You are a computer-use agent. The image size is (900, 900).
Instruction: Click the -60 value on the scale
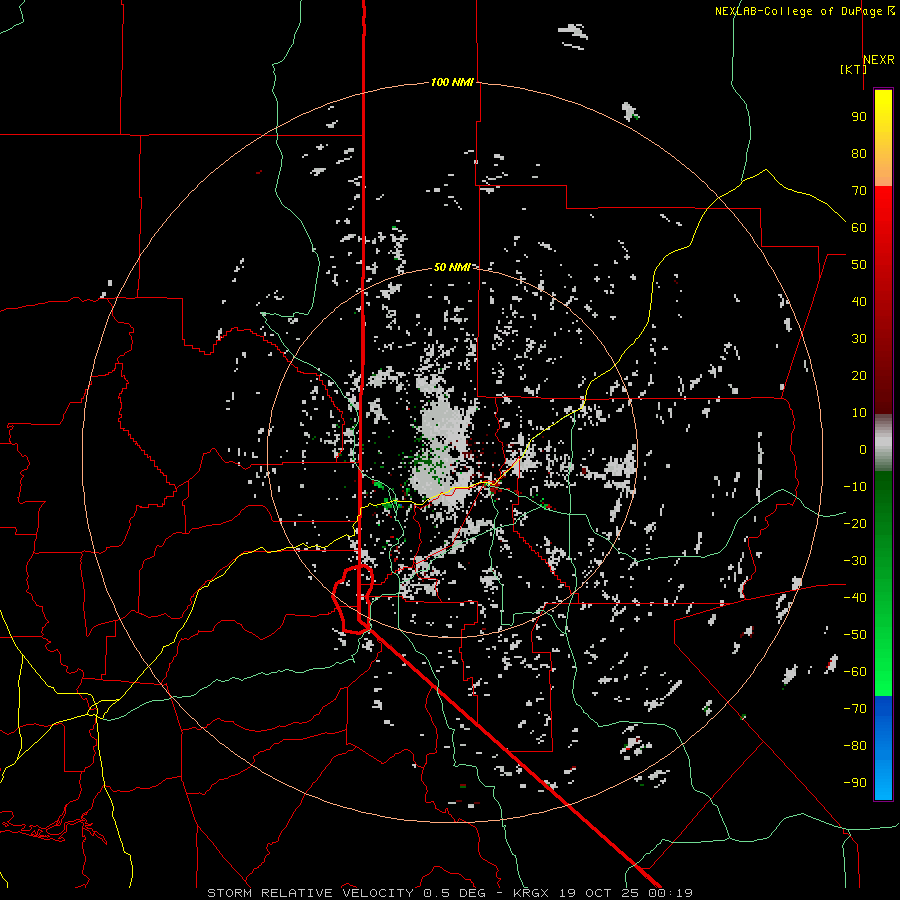(x=855, y=672)
